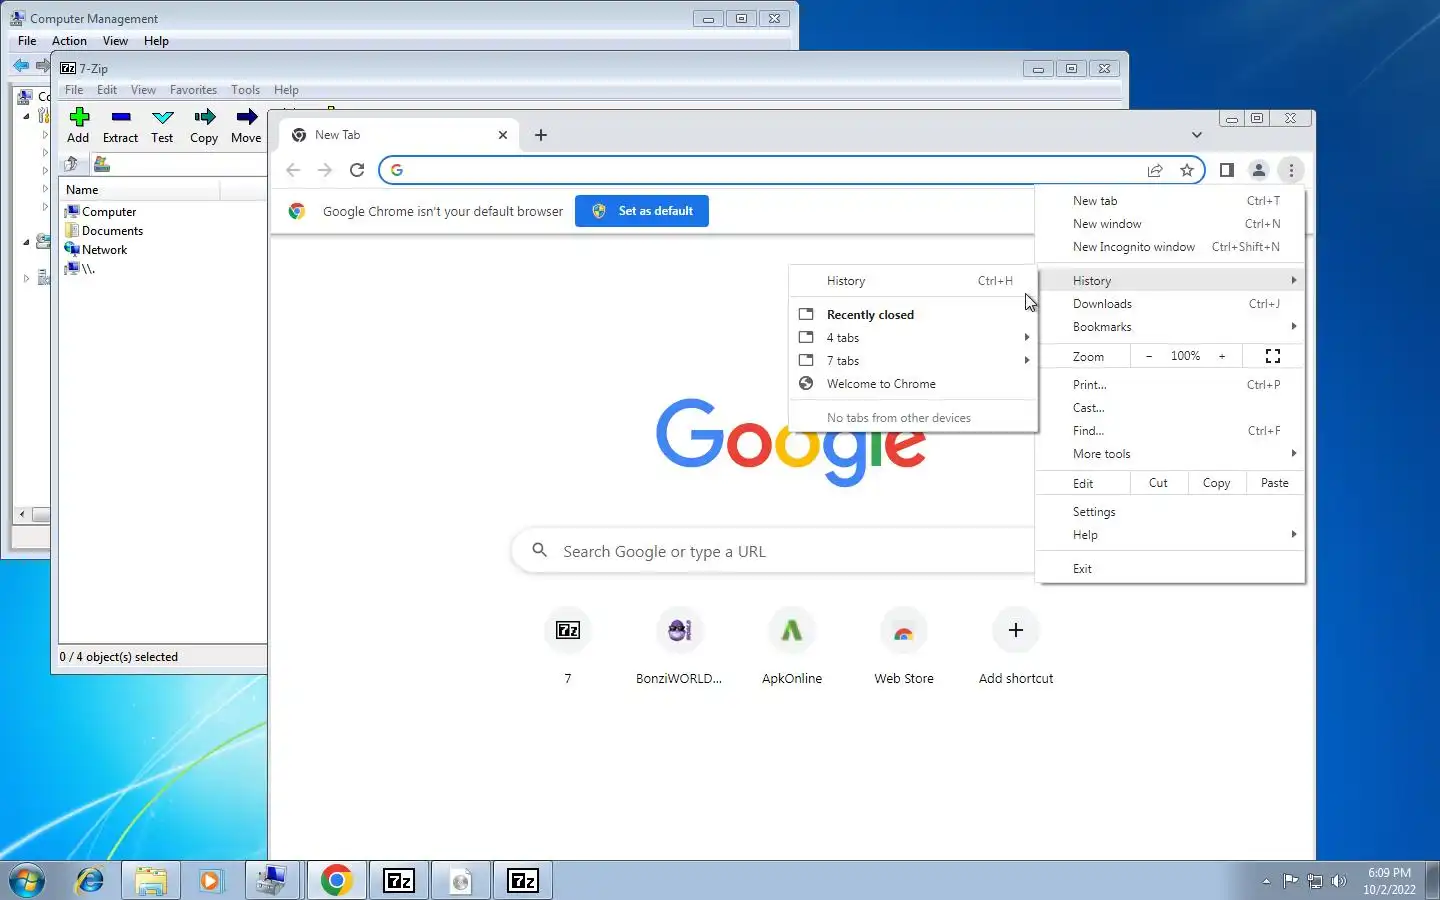Choose Exit in the Chrome menu
1440x900 pixels.
click(1171, 569)
